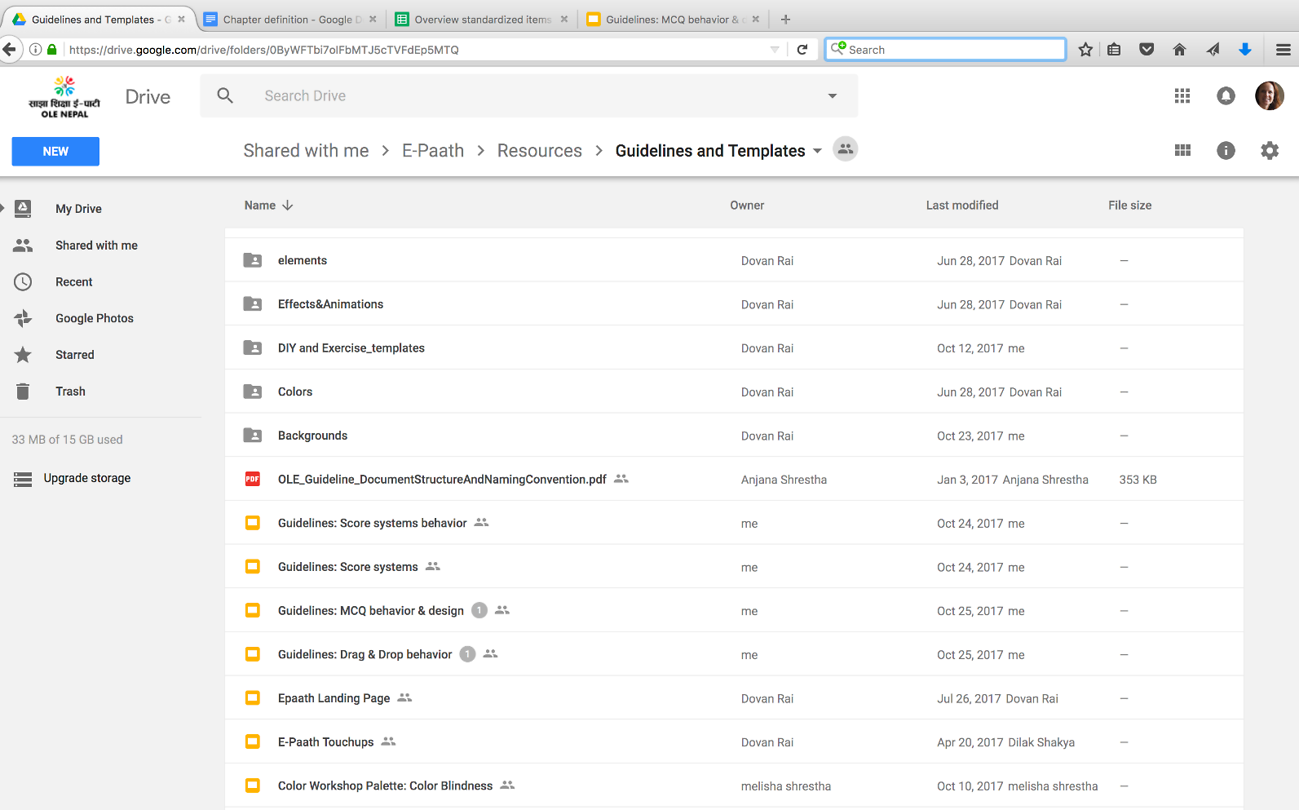
Task: Open the Firefox hamburger menu
Action: pos(1283,49)
